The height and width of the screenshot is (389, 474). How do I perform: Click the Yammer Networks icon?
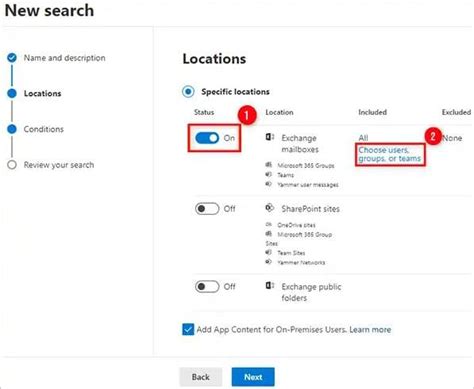tap(269, 262)
